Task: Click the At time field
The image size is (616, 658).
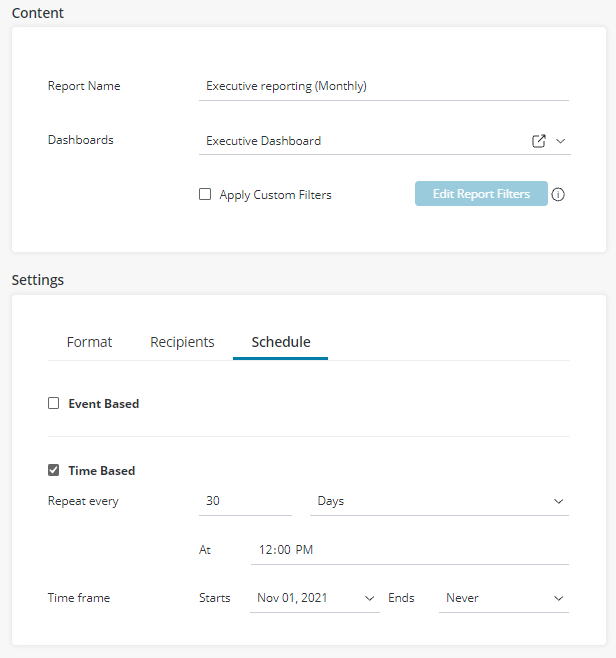Action: pyautogui.click(x=409, y=550)
